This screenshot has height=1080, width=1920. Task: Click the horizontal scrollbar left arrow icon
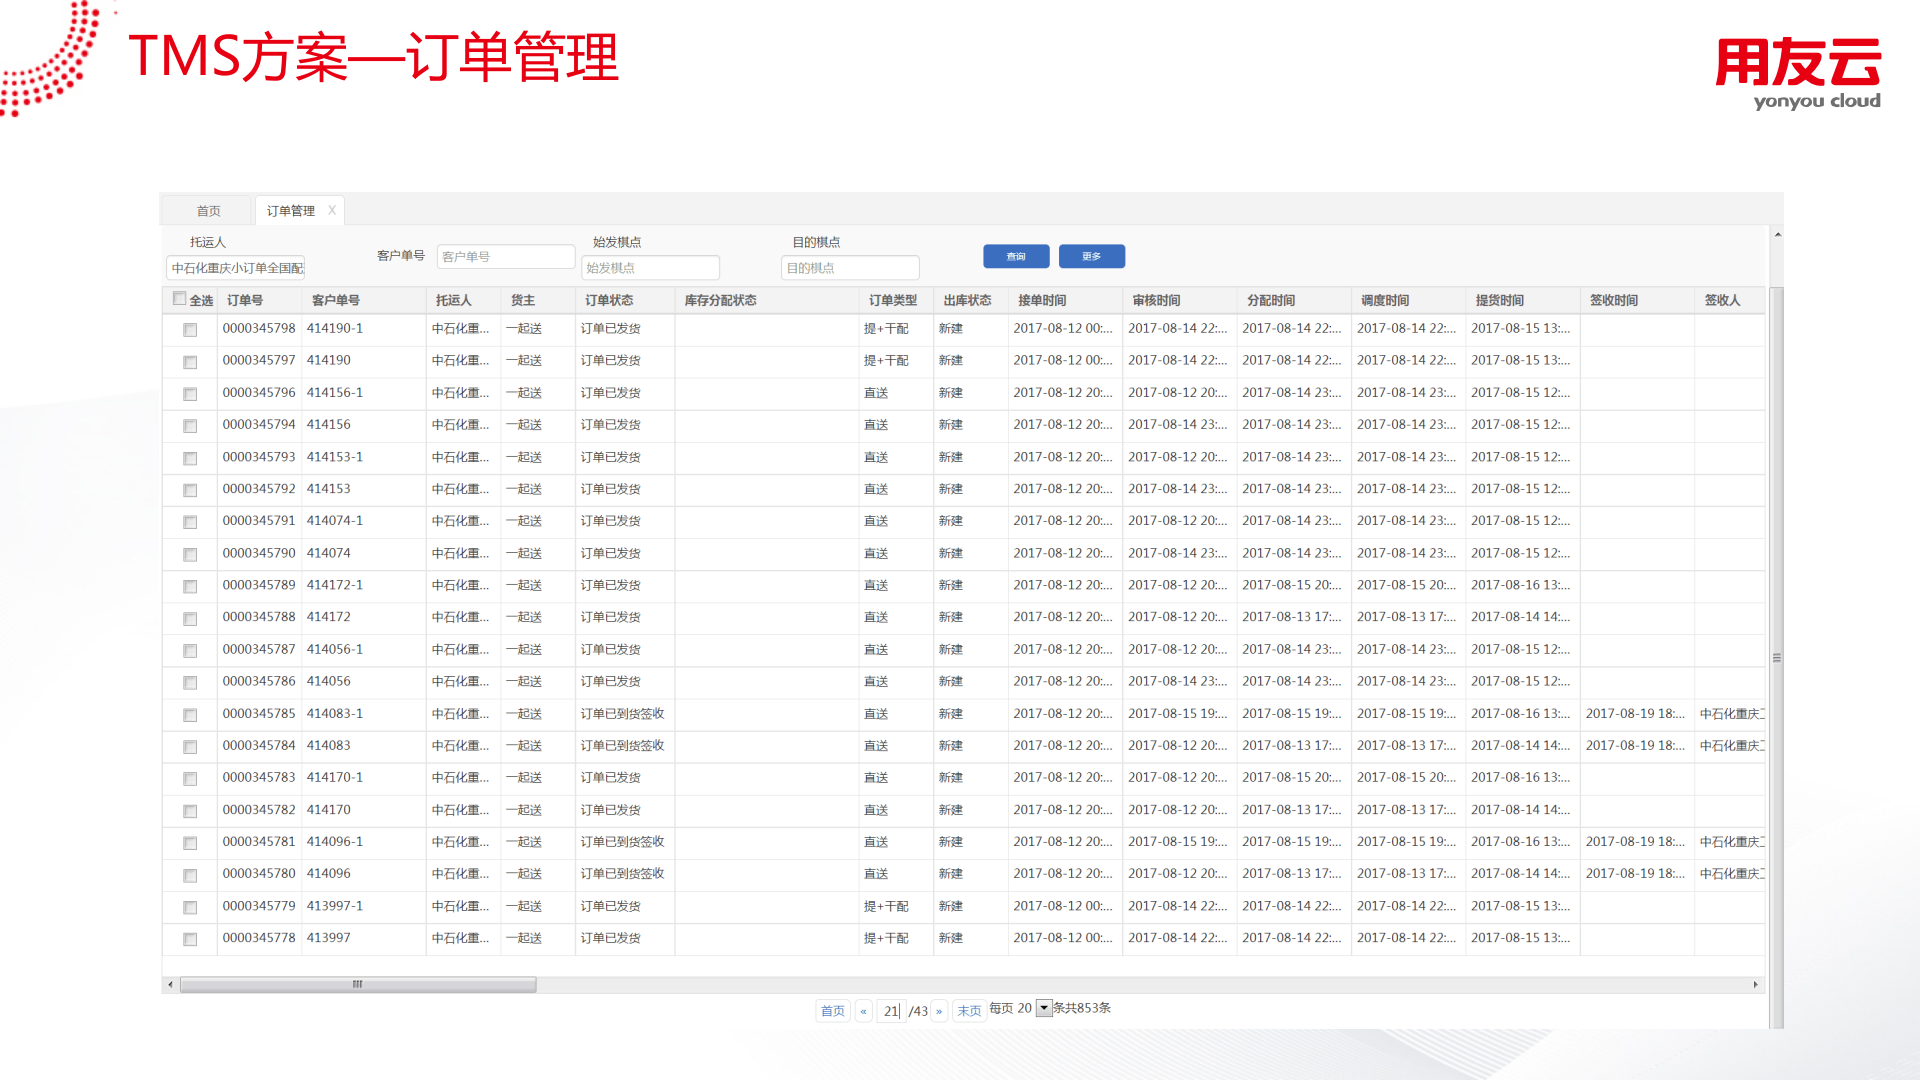[x=170, y=985]
